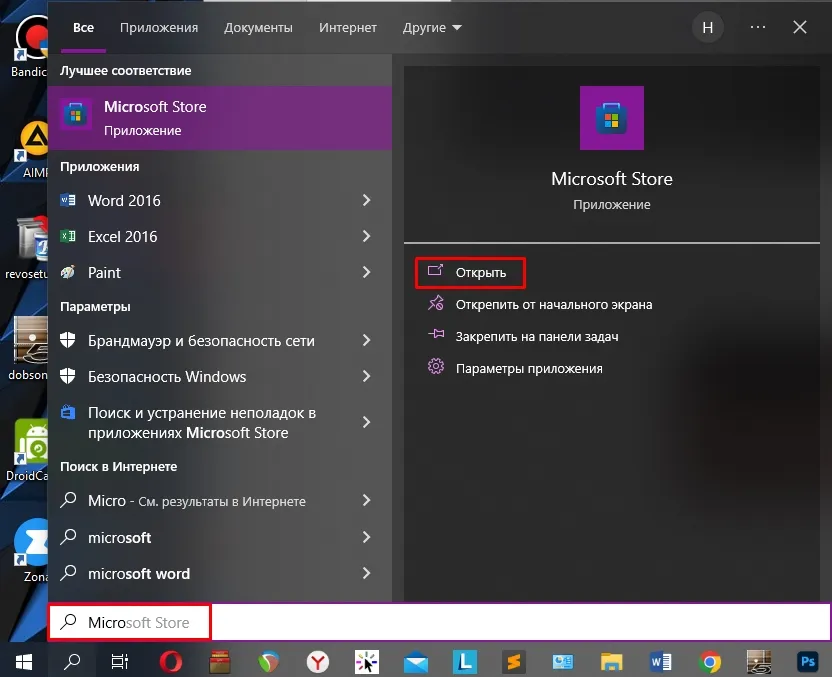Open Task View on taskbar
The height and width of the screenshot is (677, 832).
coord(119,662)
